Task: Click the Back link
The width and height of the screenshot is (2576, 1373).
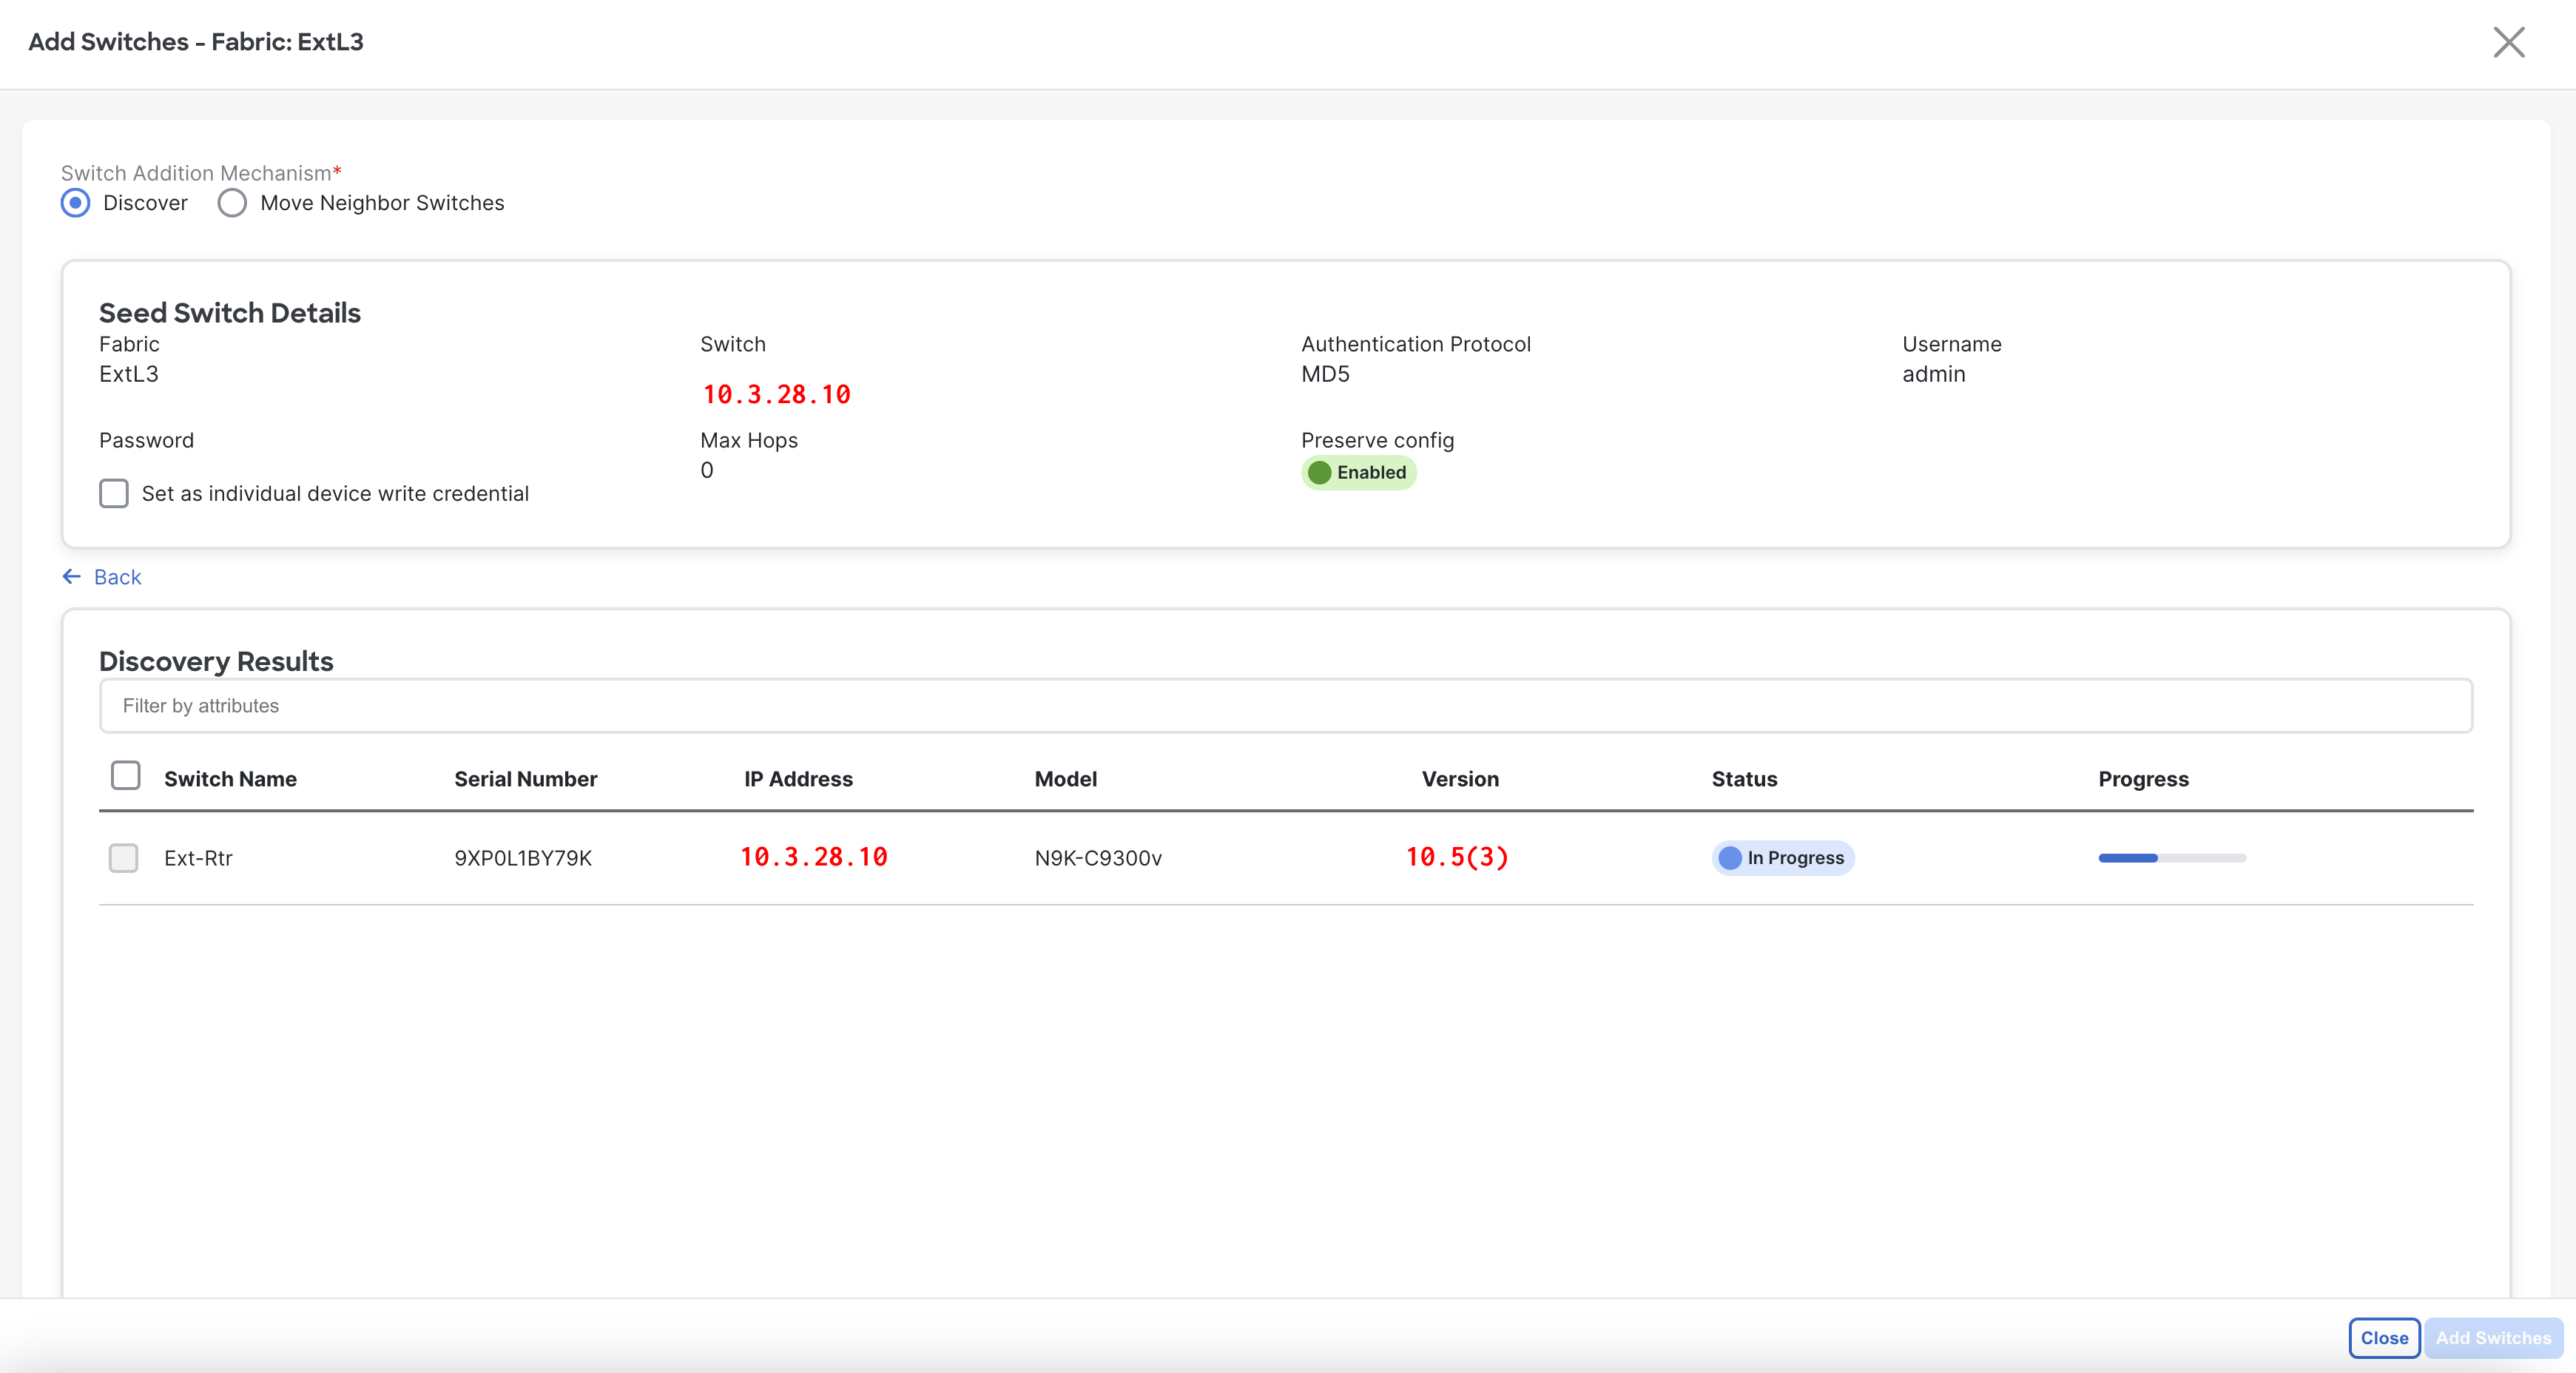Action: pyautogui.click(x=117, y=577)
